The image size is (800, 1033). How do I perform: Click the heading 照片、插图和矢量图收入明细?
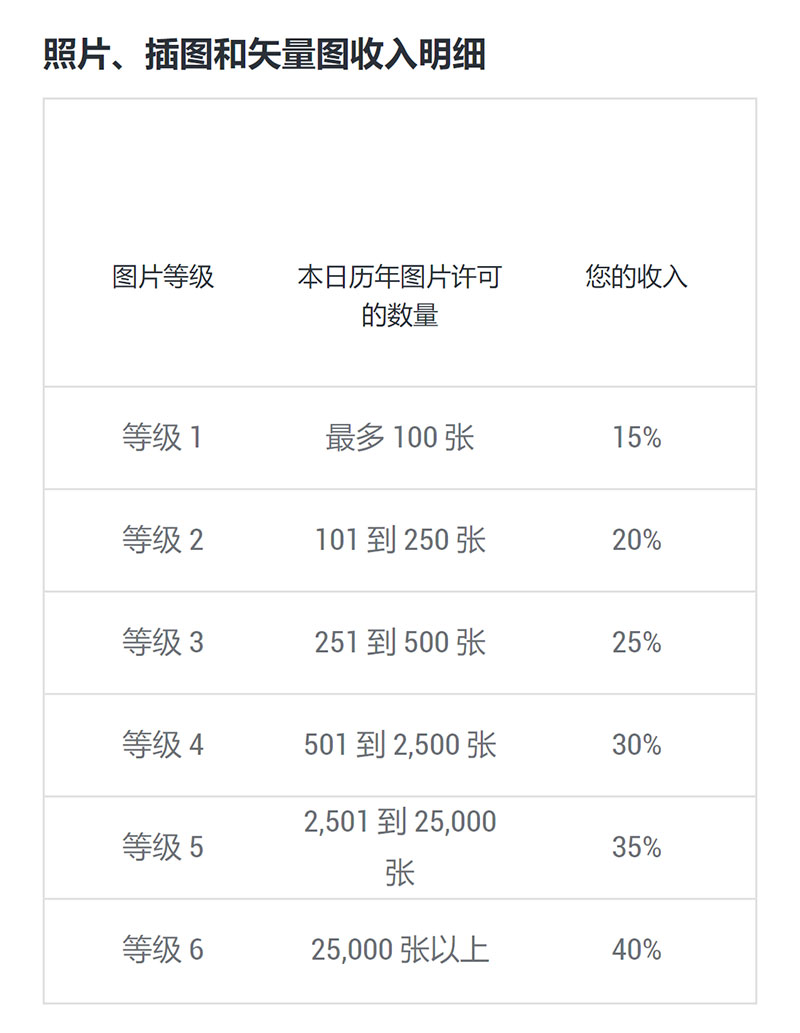click(264, 54)
